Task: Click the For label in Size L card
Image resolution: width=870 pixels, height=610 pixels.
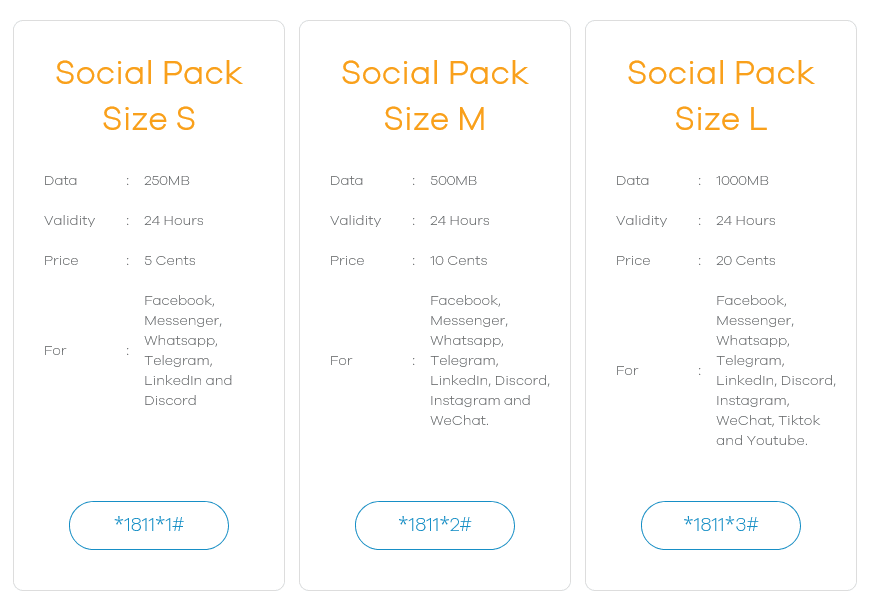Action: 627,371
